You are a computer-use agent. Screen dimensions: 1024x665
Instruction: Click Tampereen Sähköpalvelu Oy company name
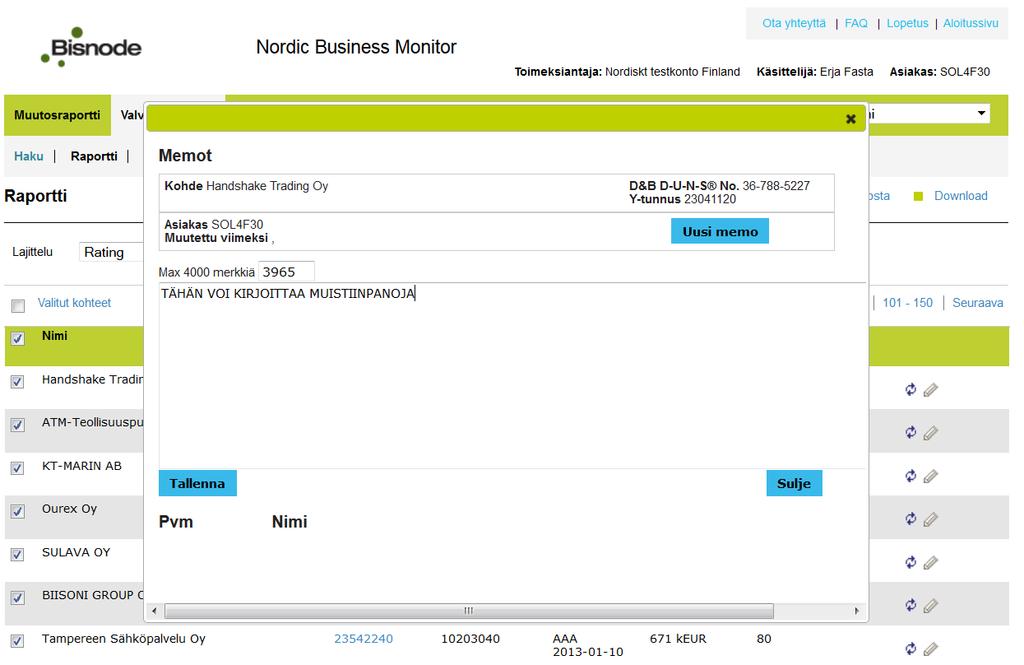click(x=123, y=639)
